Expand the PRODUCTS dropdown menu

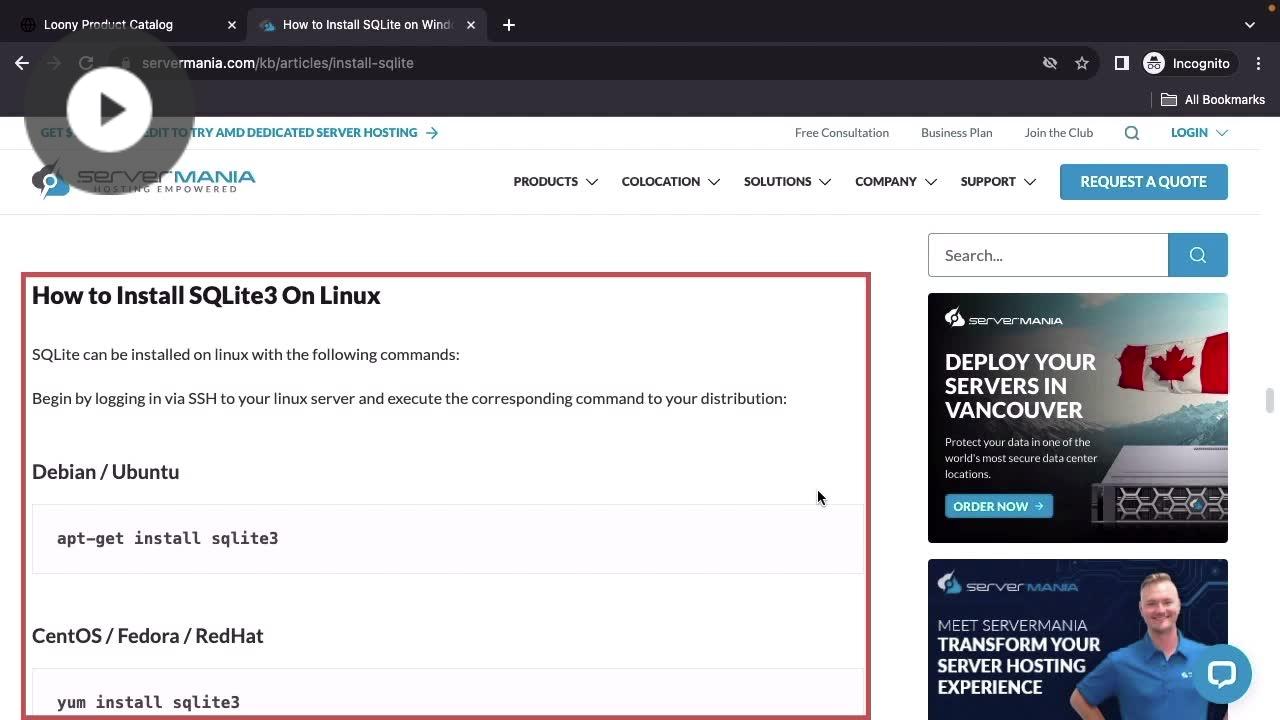point(555,182)
